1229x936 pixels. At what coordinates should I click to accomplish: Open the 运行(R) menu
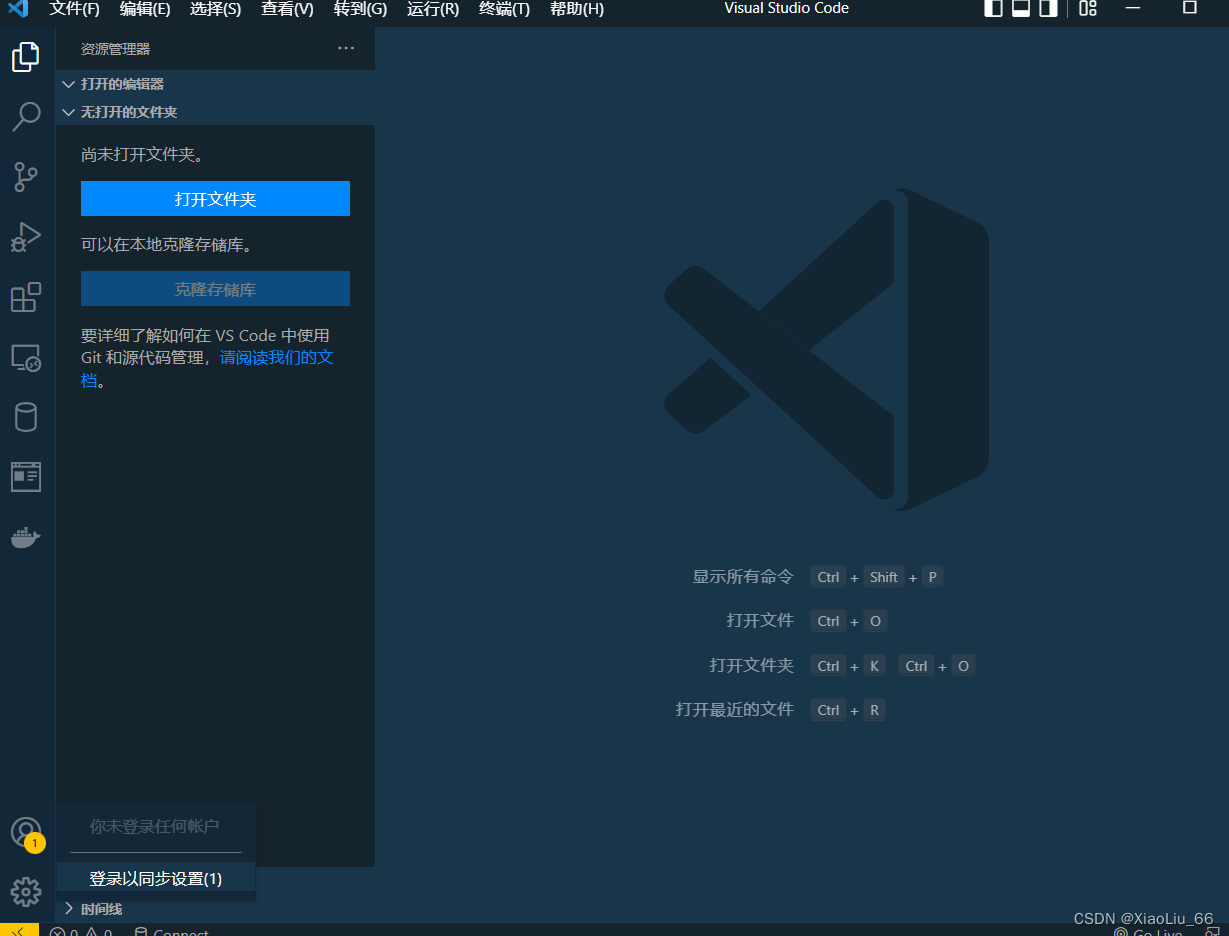coord(433,9)
